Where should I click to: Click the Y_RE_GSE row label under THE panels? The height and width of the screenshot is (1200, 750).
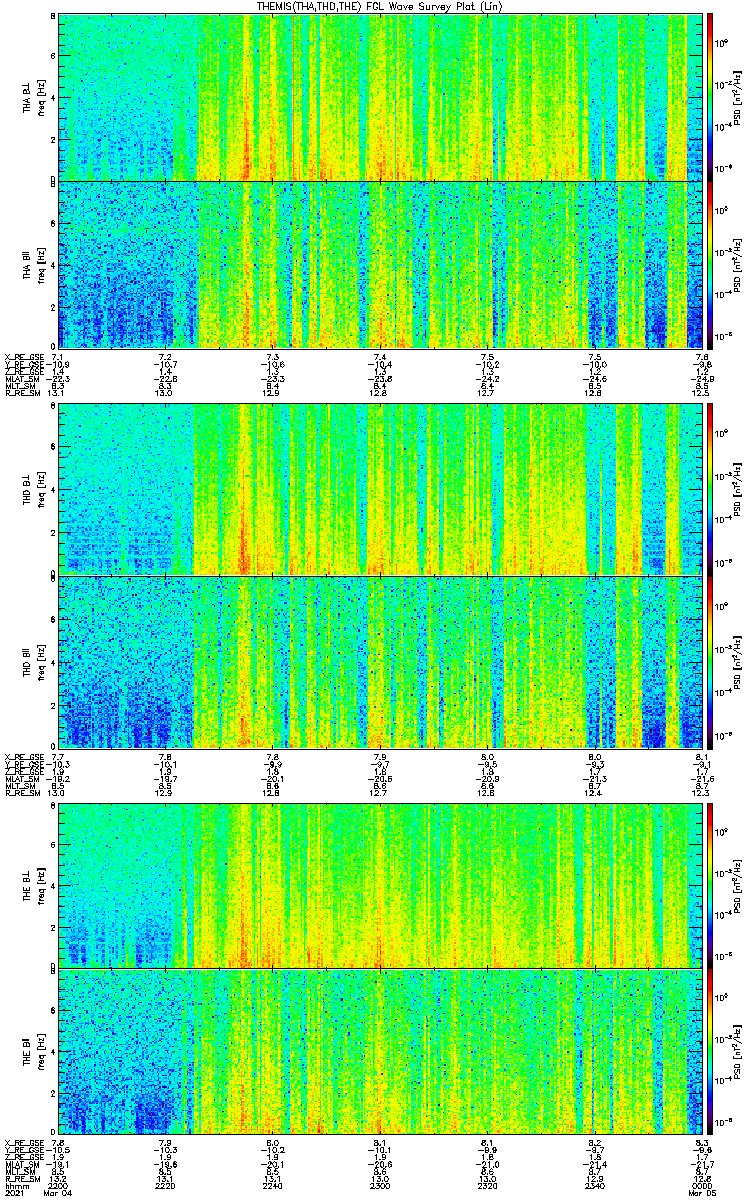coord(25,1150)
